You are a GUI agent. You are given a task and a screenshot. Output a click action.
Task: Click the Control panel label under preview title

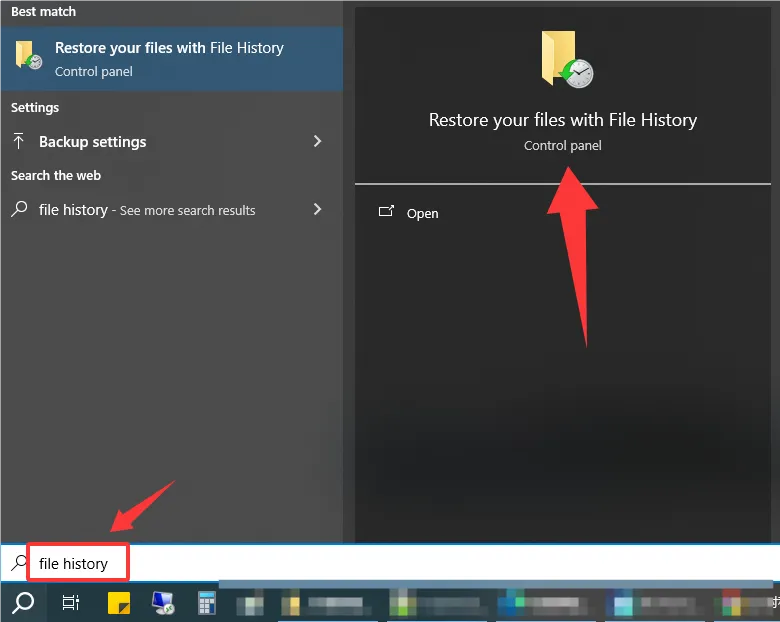563,146
